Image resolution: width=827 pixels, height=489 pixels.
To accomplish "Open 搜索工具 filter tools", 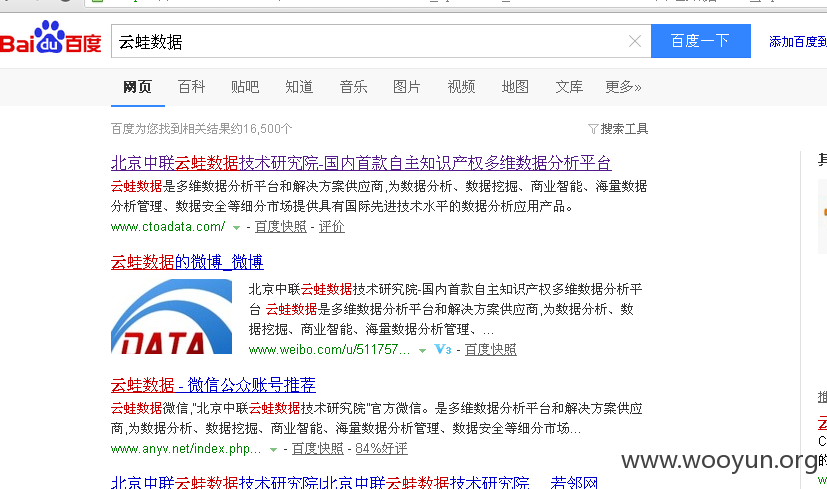I will click(618, 129).
